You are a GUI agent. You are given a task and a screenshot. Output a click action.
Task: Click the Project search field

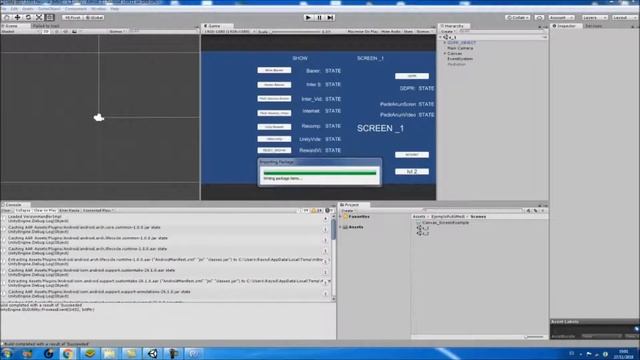point(473,211)
